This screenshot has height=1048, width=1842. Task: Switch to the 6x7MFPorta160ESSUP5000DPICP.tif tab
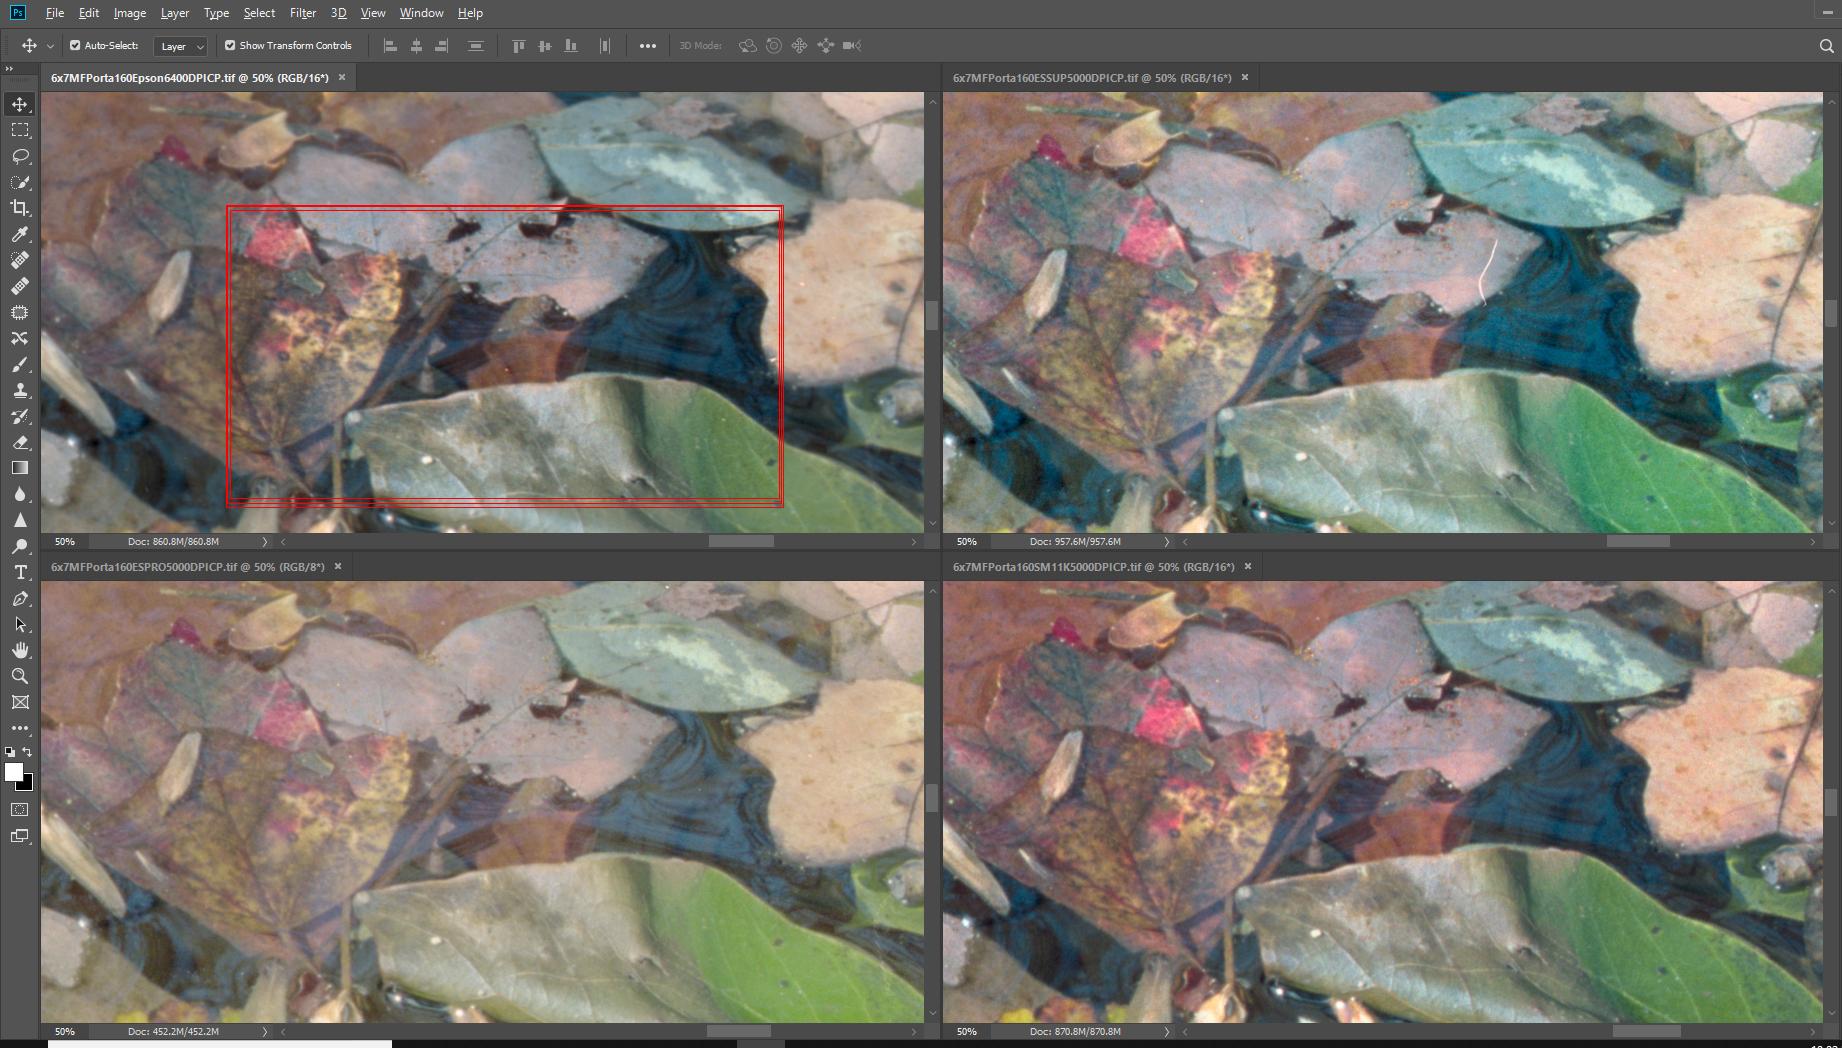pos(1091,78)
